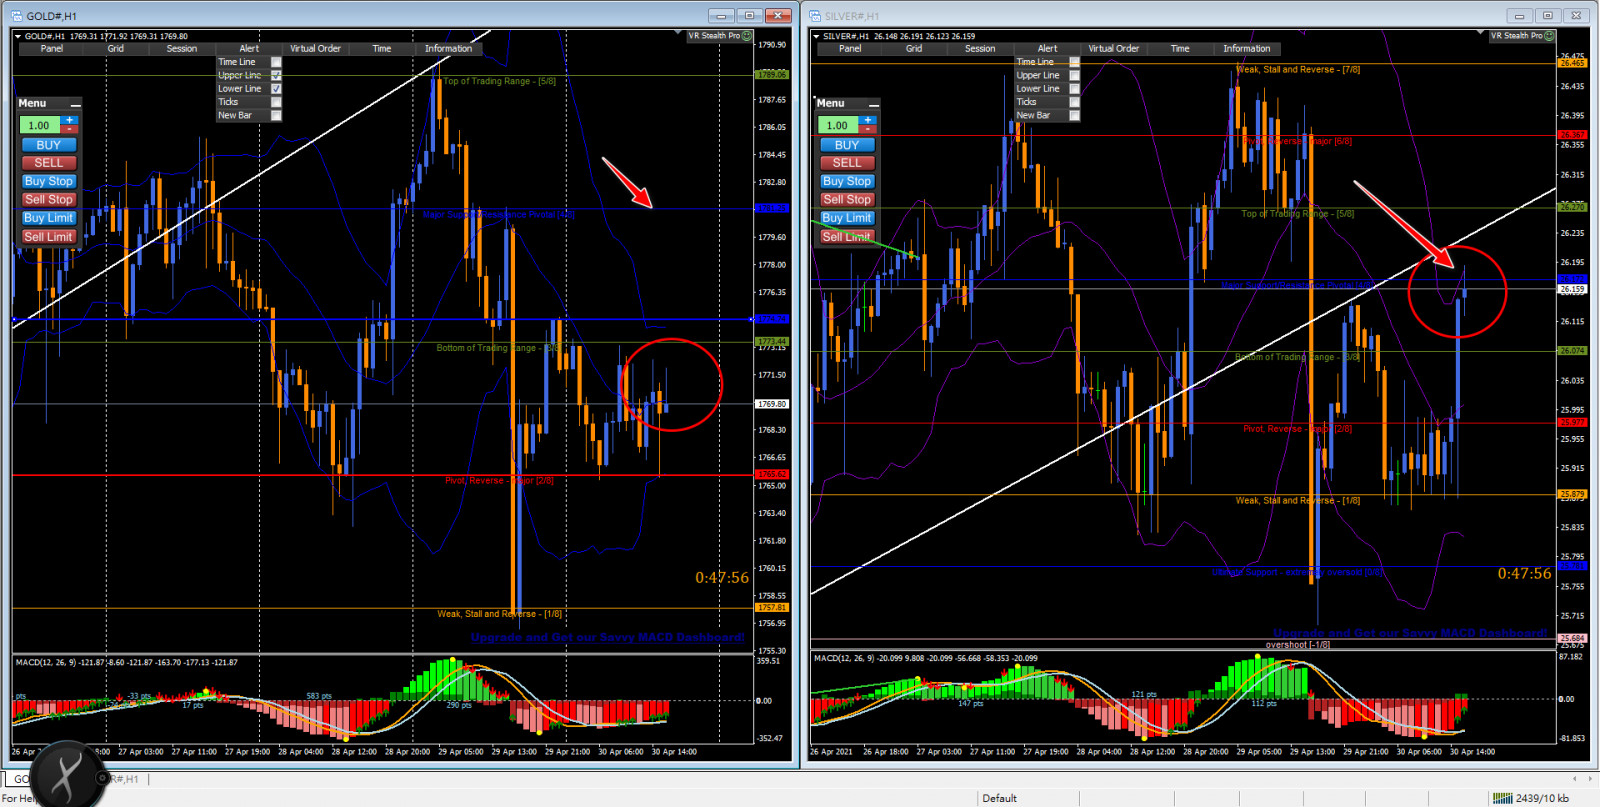Click the lot size field on SILVER chart
Image resolution: width=1600 pixels, height=807 pixels.
(839, 125)
